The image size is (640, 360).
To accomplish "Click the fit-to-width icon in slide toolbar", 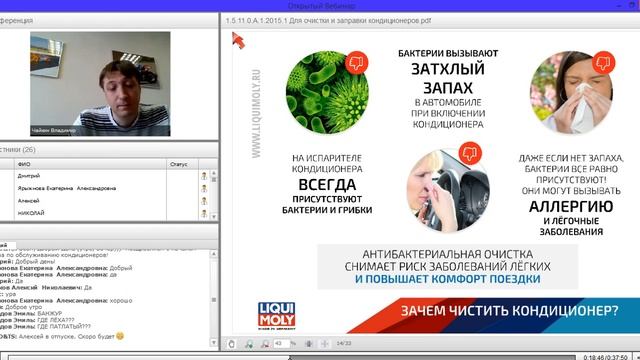I will [324, 344].
